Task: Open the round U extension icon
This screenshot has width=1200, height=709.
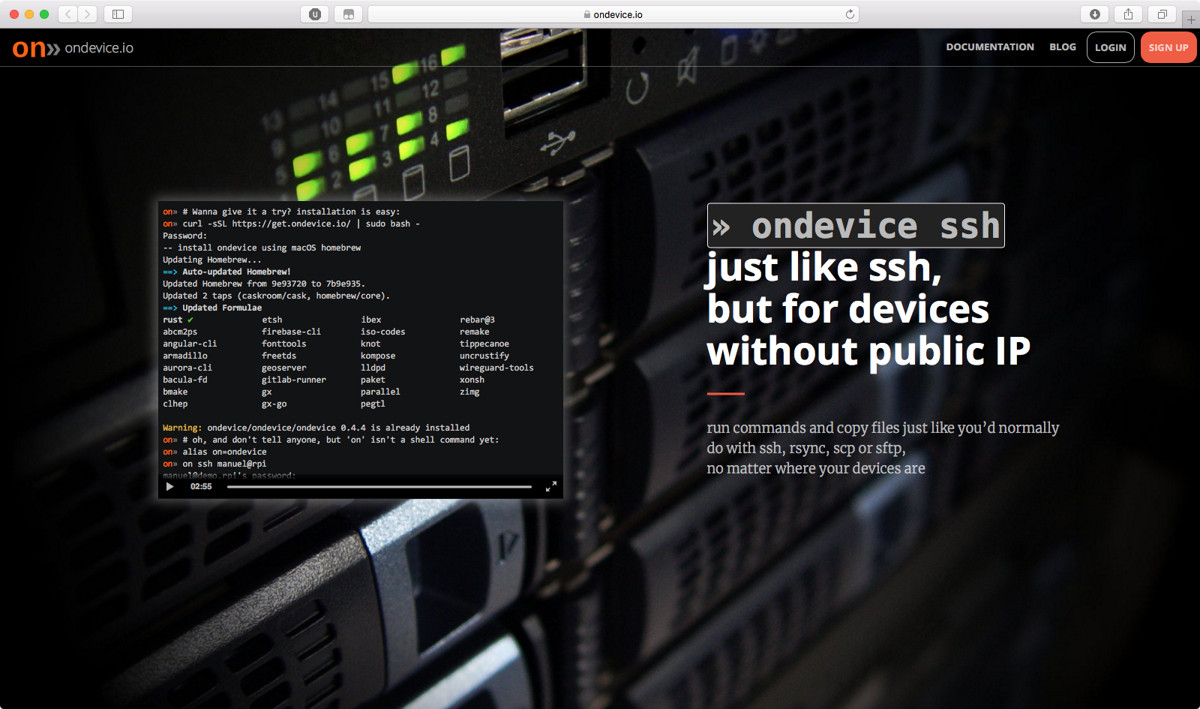Action: 315,14
